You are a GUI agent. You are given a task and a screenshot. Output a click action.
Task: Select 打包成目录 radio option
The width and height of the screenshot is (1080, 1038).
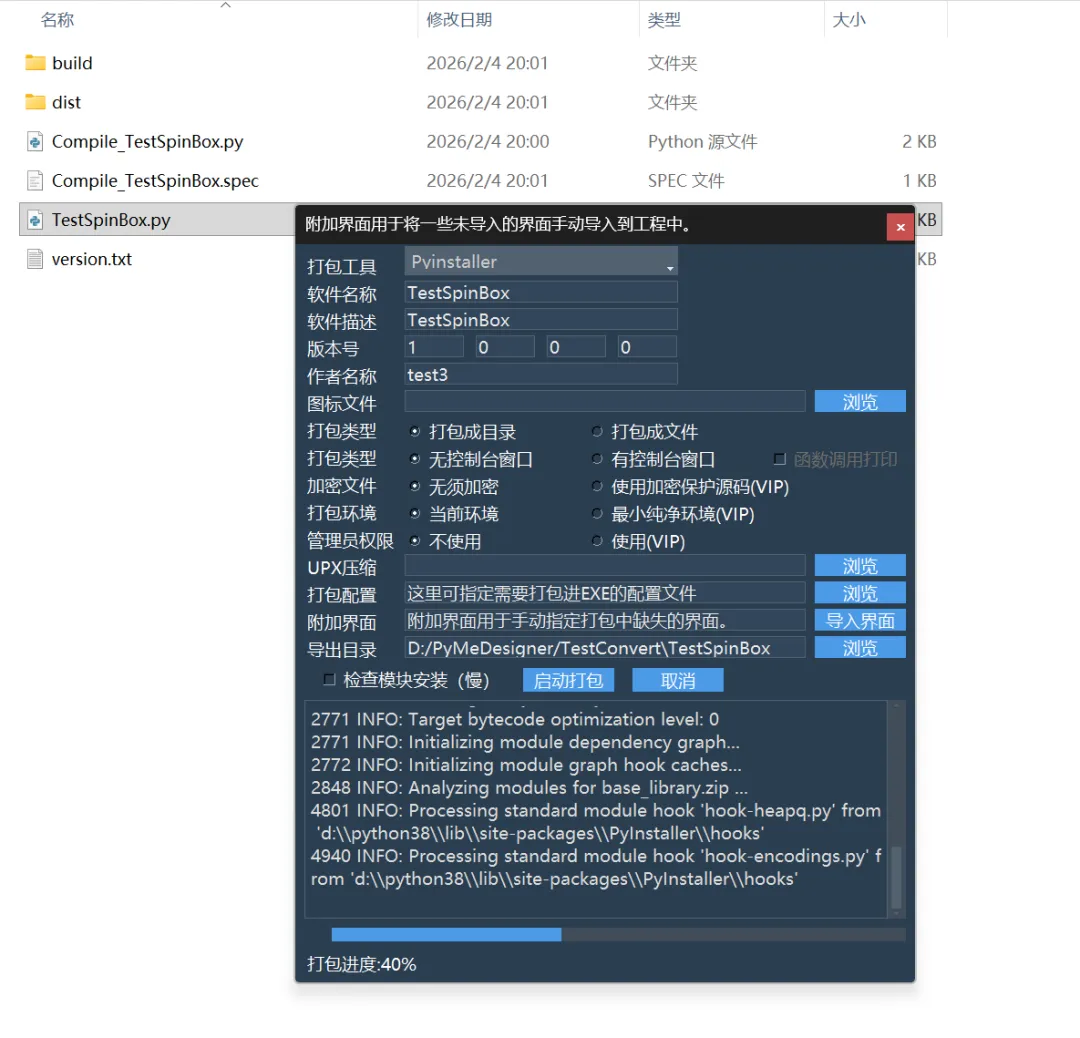pos(415,431)
